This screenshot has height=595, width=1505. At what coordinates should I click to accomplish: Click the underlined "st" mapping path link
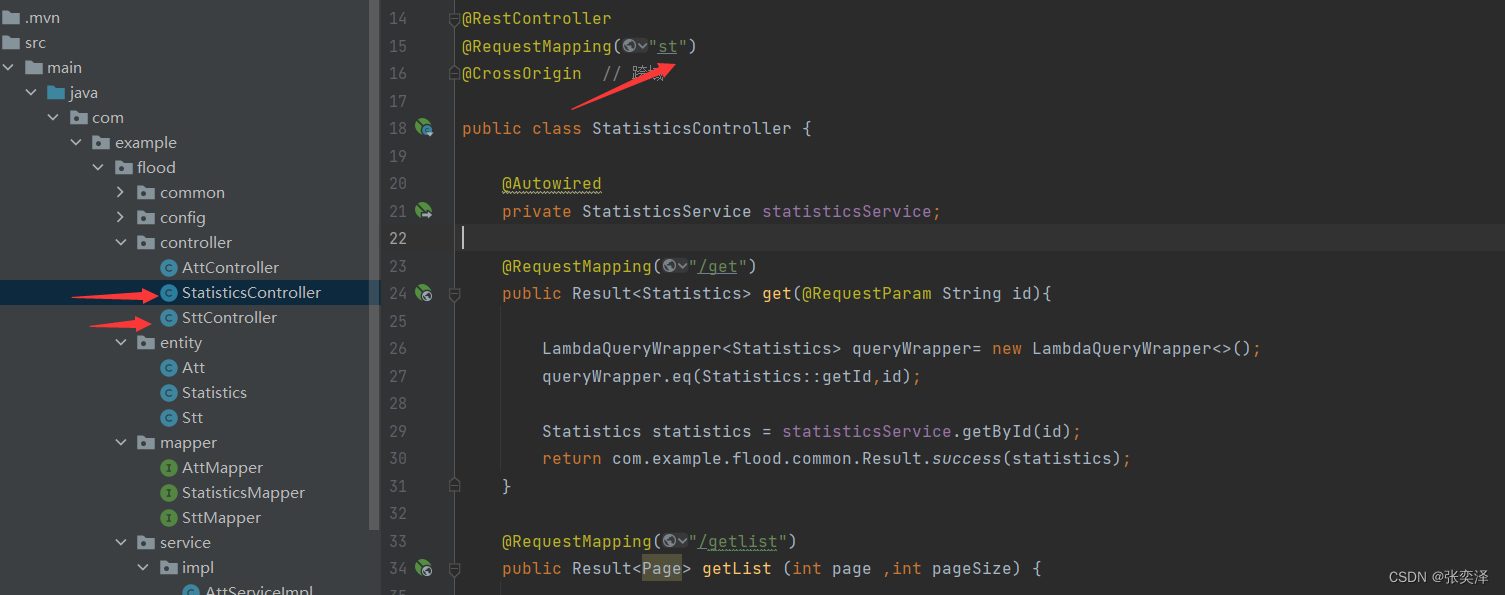(x=669, y=46)
